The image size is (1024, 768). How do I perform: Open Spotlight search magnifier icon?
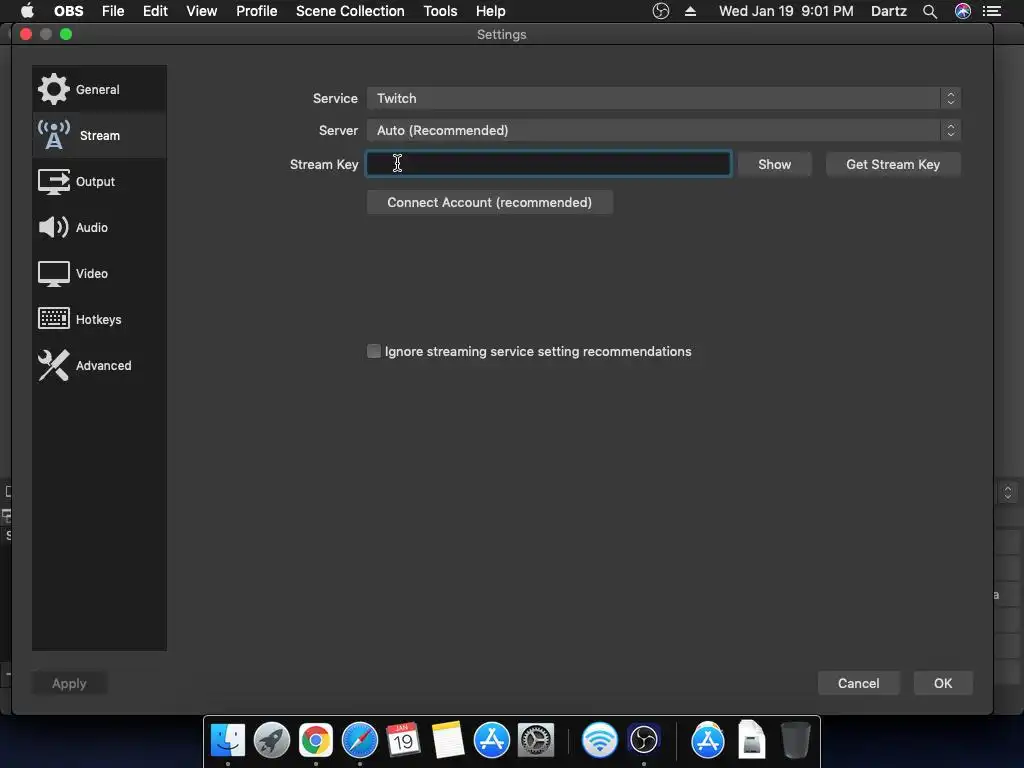click(930, 11)
